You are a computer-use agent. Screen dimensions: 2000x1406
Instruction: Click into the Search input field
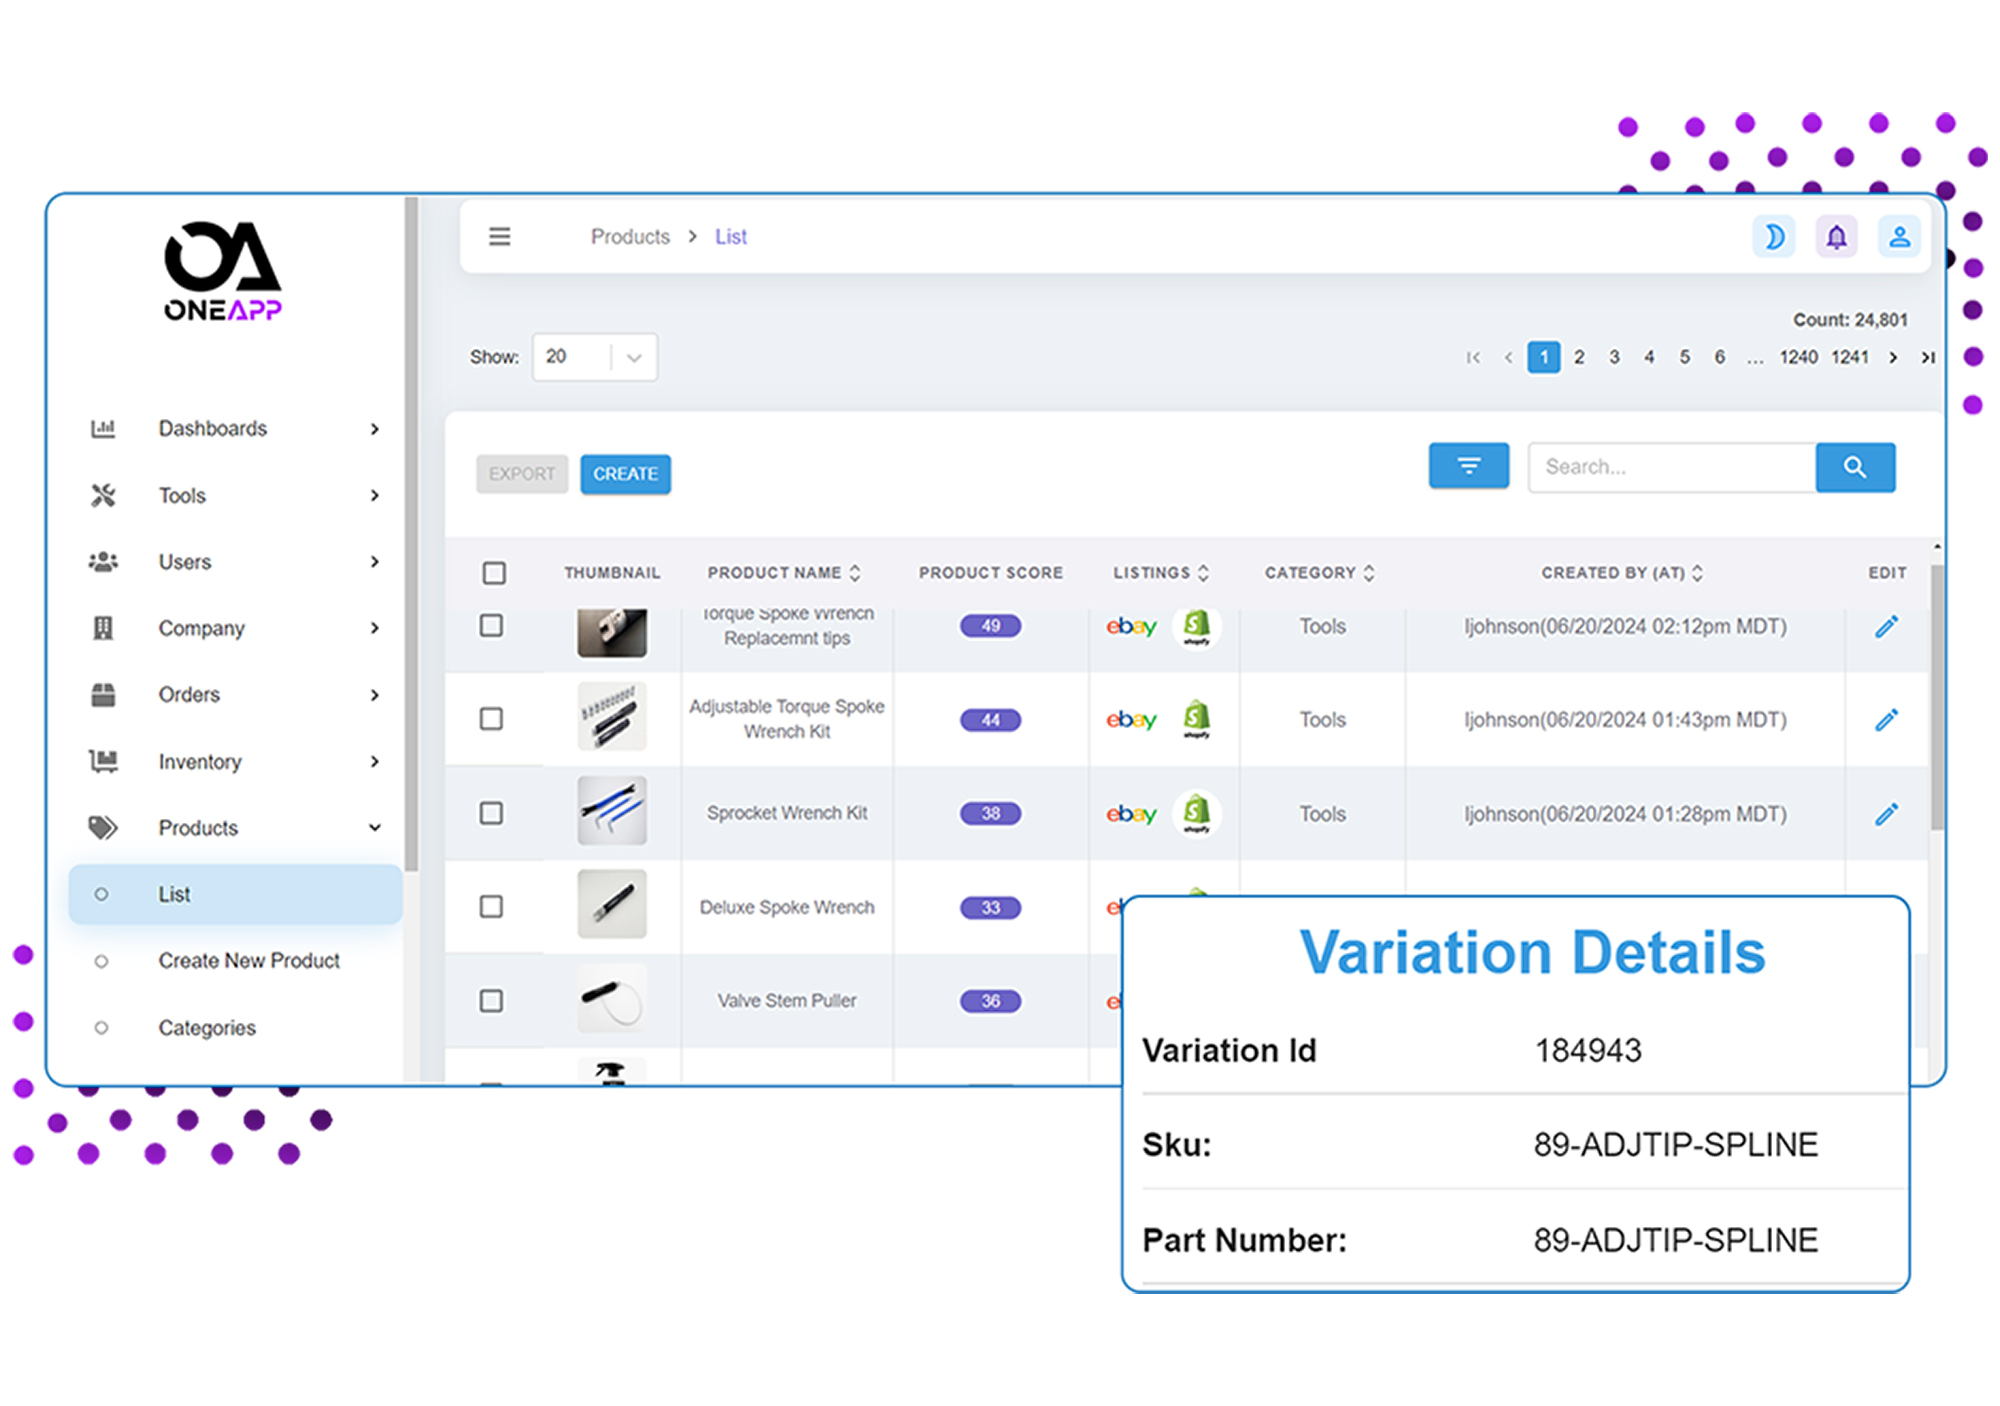tap(1670, 467)
